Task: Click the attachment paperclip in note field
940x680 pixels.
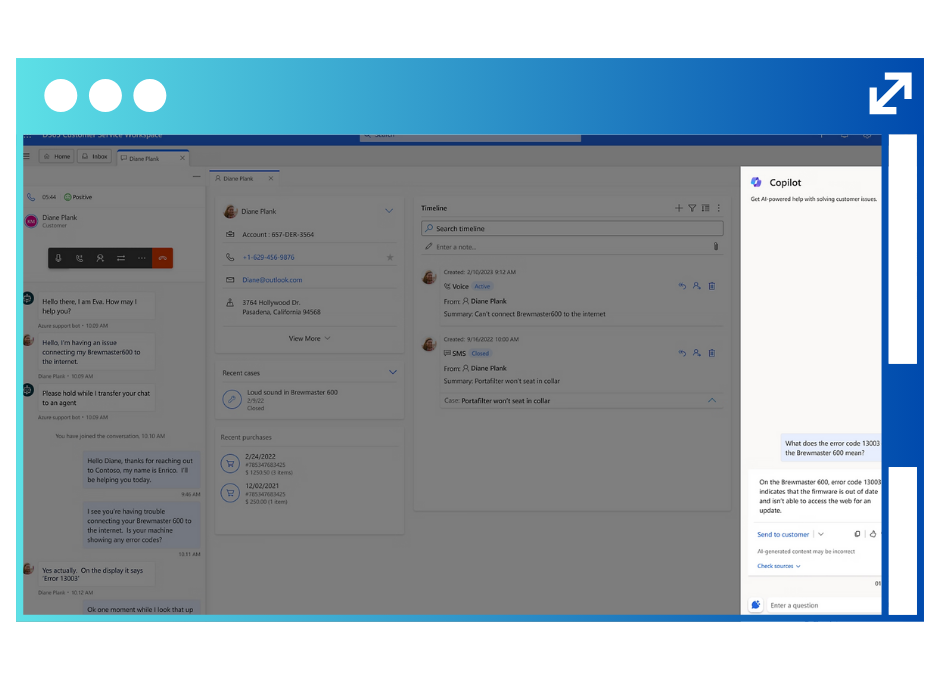Action: (x=716, y=246)
